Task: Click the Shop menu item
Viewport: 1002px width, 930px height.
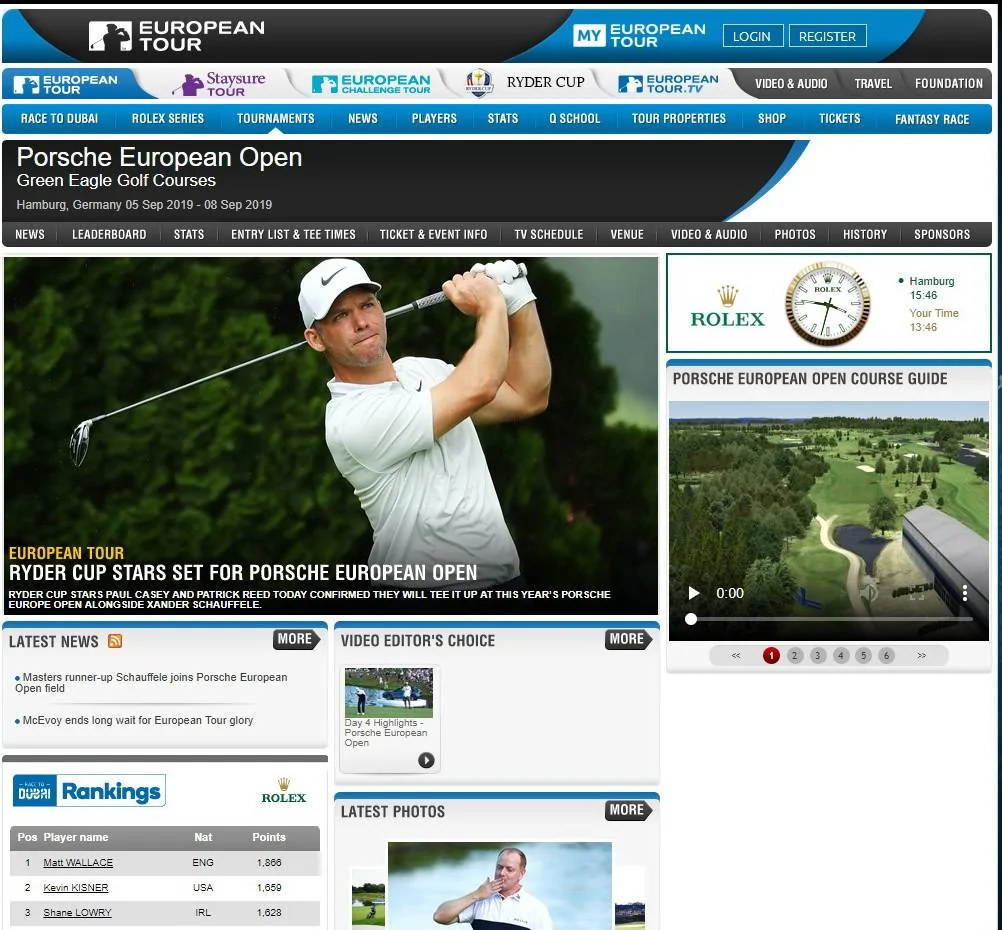Action: point(771,119)
